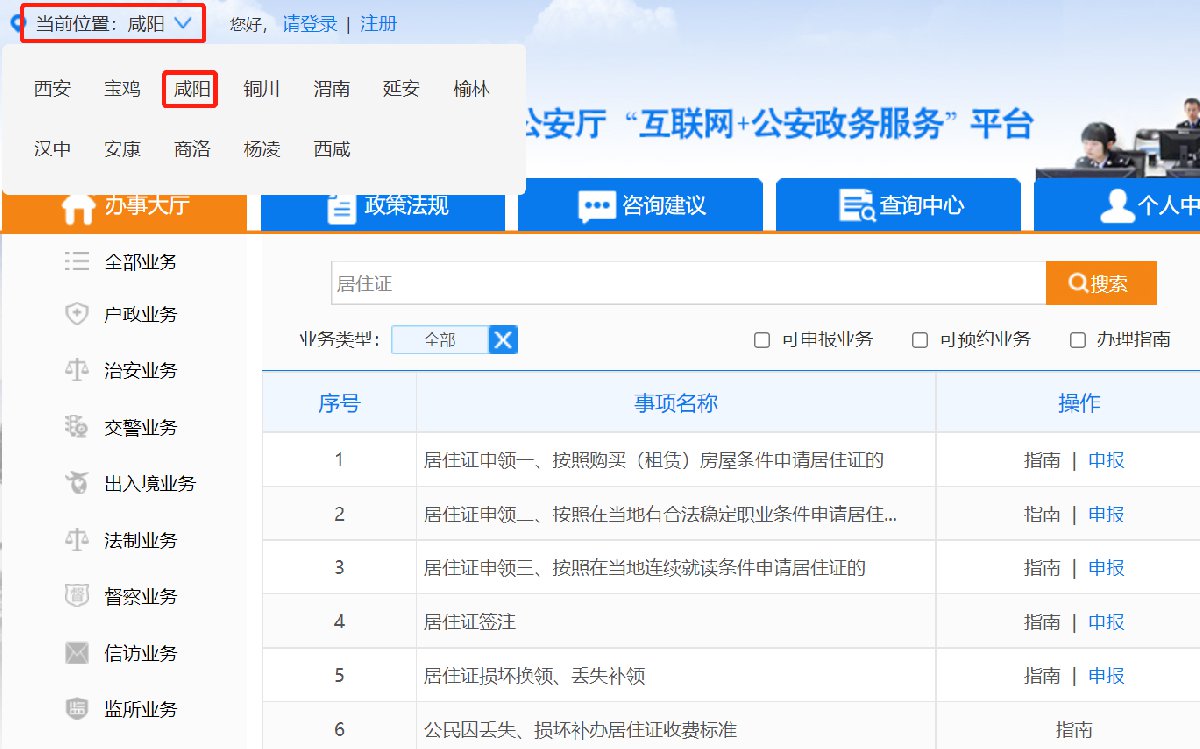The image size is (1200, 749).
Task: Click the 出入境业务 icon in sidebar
Action: [x=77, y=484]
